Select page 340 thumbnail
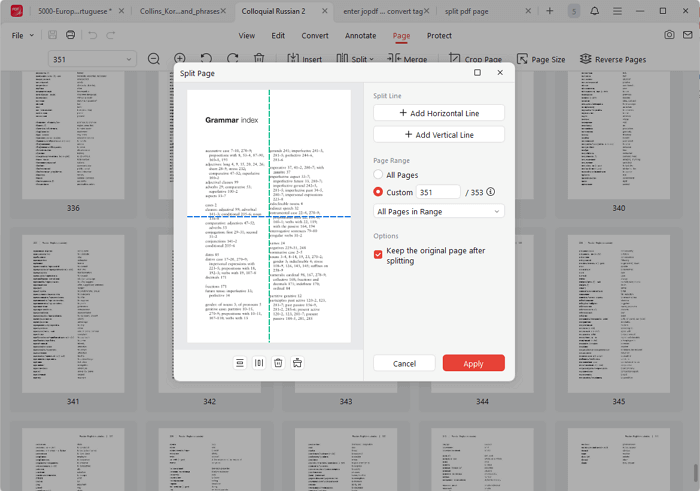 tap(619, 135)
